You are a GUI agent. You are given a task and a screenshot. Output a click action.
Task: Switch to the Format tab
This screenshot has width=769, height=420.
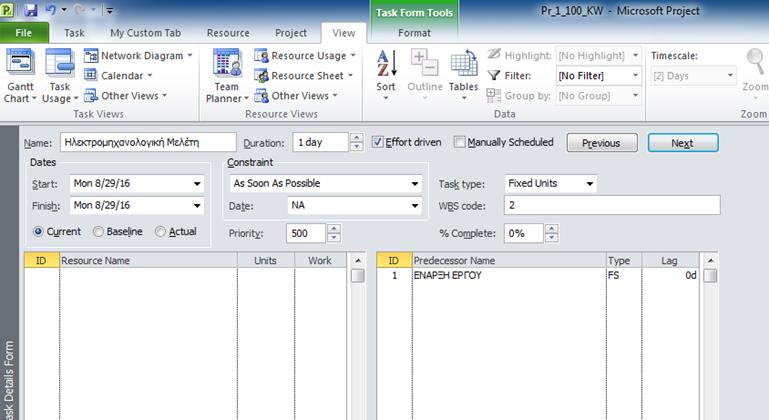coord(414,33)
